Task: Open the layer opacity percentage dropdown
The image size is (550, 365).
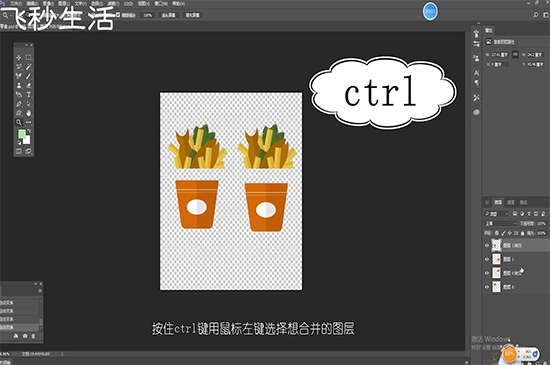Action: click(x=542, y=223)
